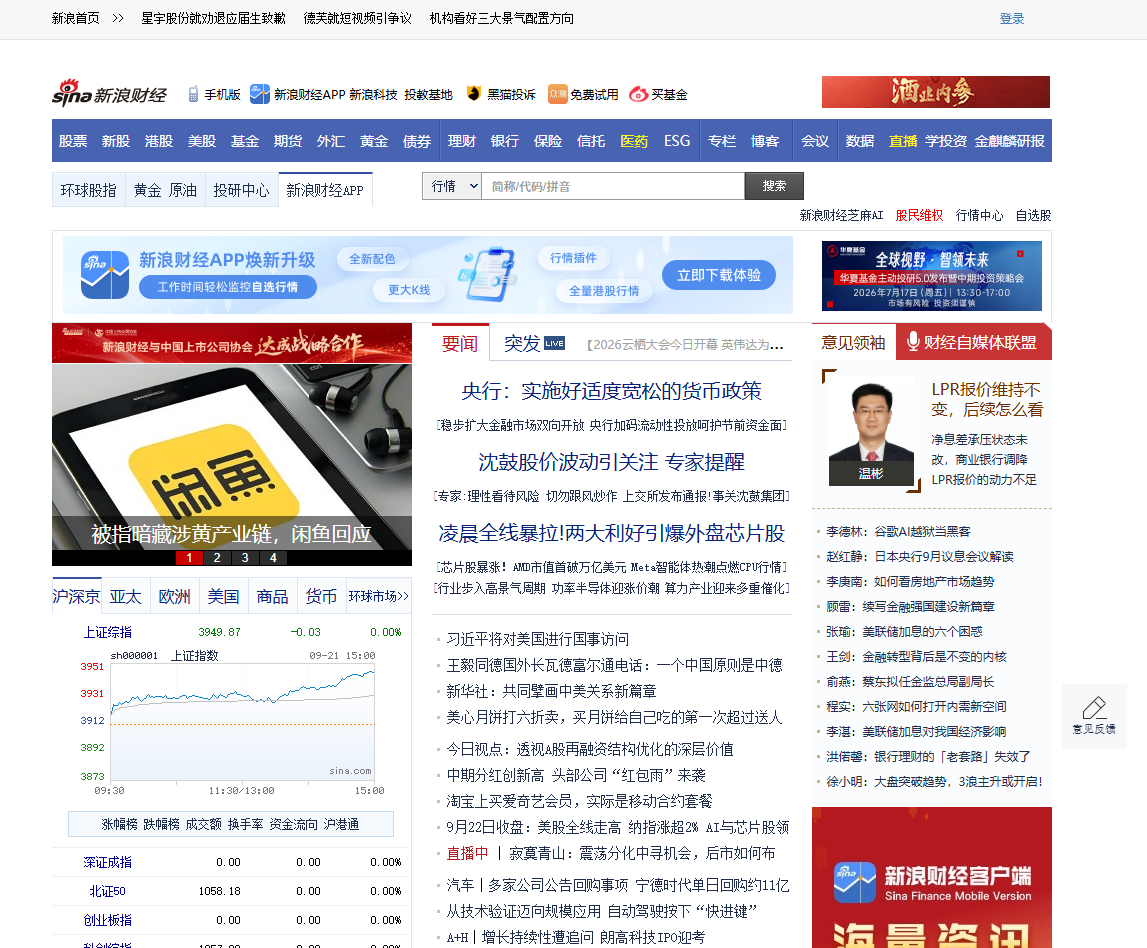Click the Shanghai index intraday chart
The height and width of the screenshot is (948, 1147).
242,723
